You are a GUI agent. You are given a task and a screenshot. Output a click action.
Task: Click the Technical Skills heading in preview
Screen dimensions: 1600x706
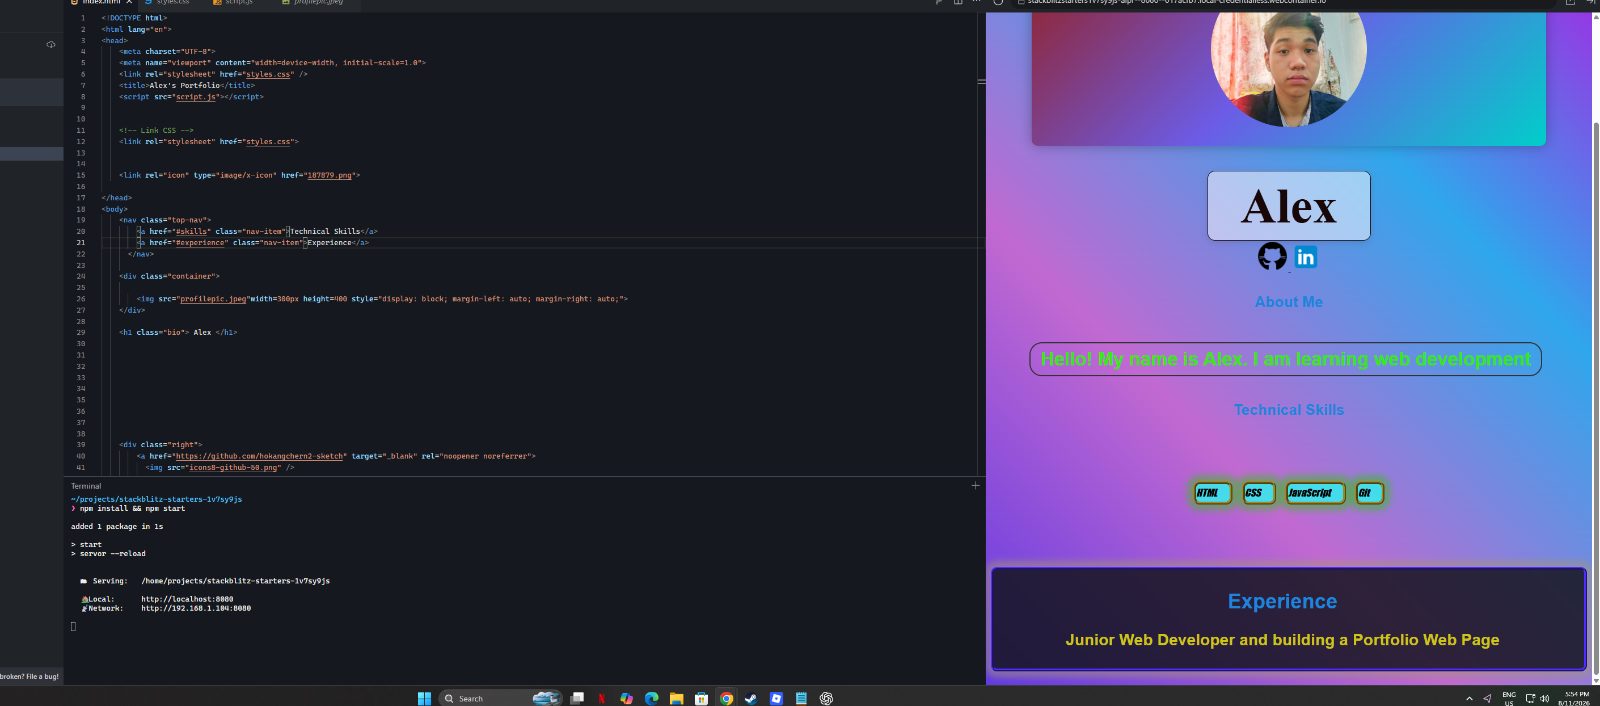point(1288,410)
